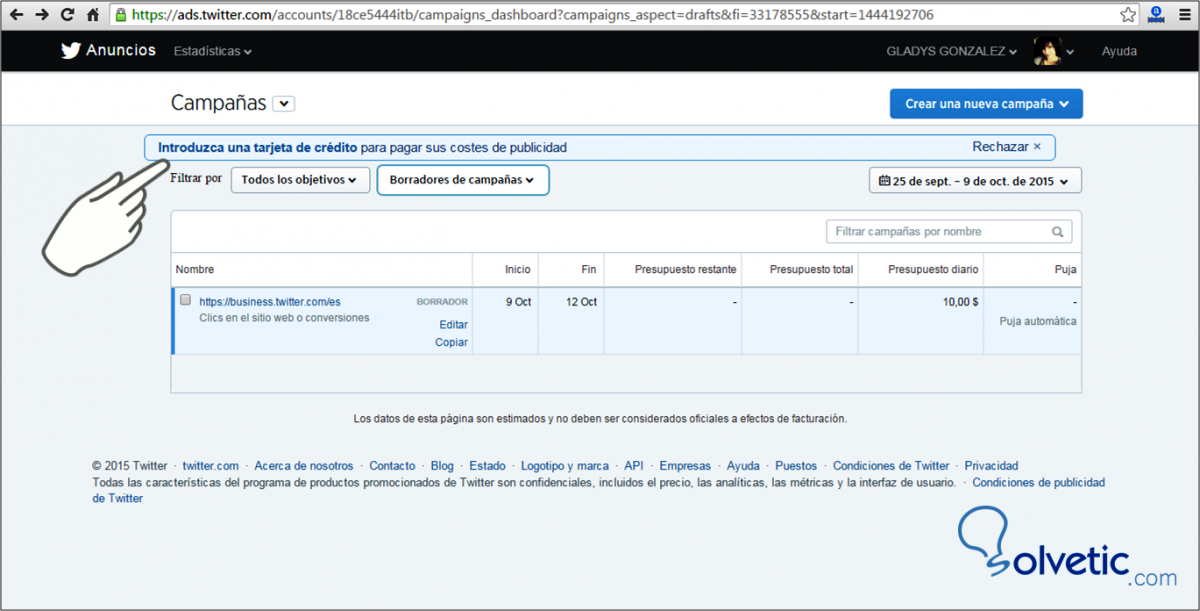
Task: Open the 25 de sept. – 9 de oct. date picker
Action: pyautogui.click(x=975, y=181)
